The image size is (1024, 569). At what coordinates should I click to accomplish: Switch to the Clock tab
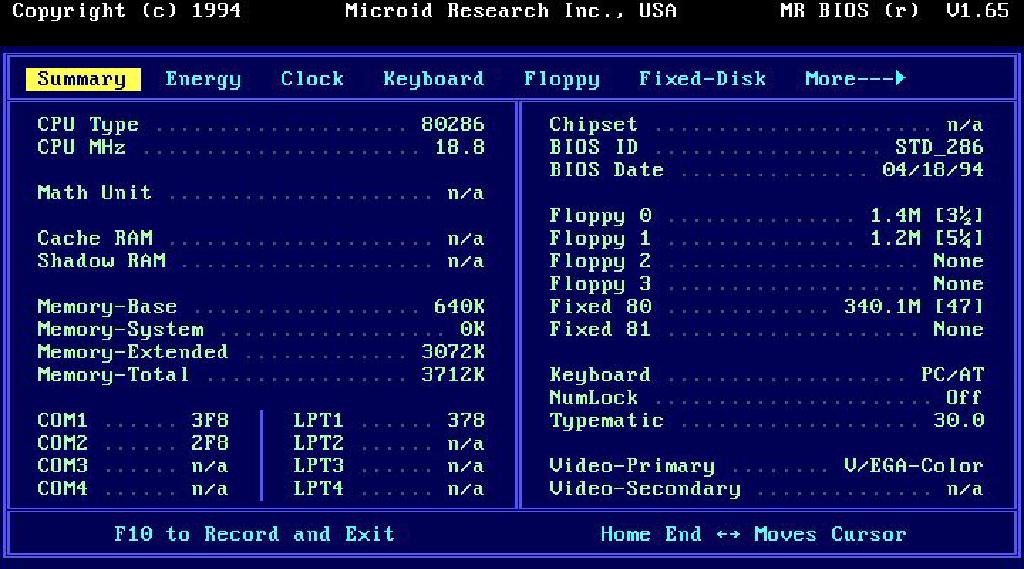point(312,78)
